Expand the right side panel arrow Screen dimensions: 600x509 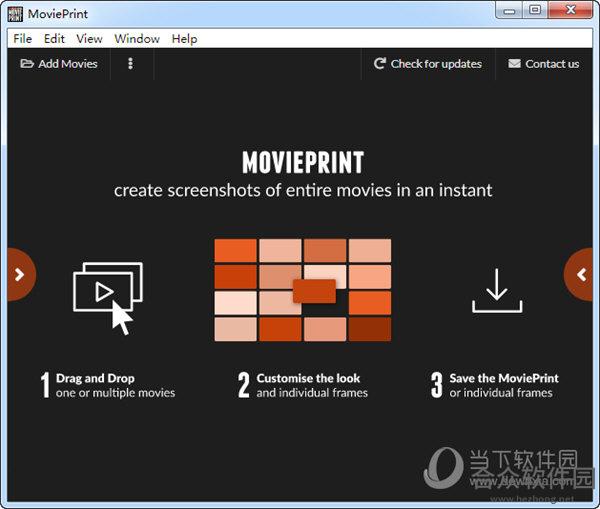[580, 274]
